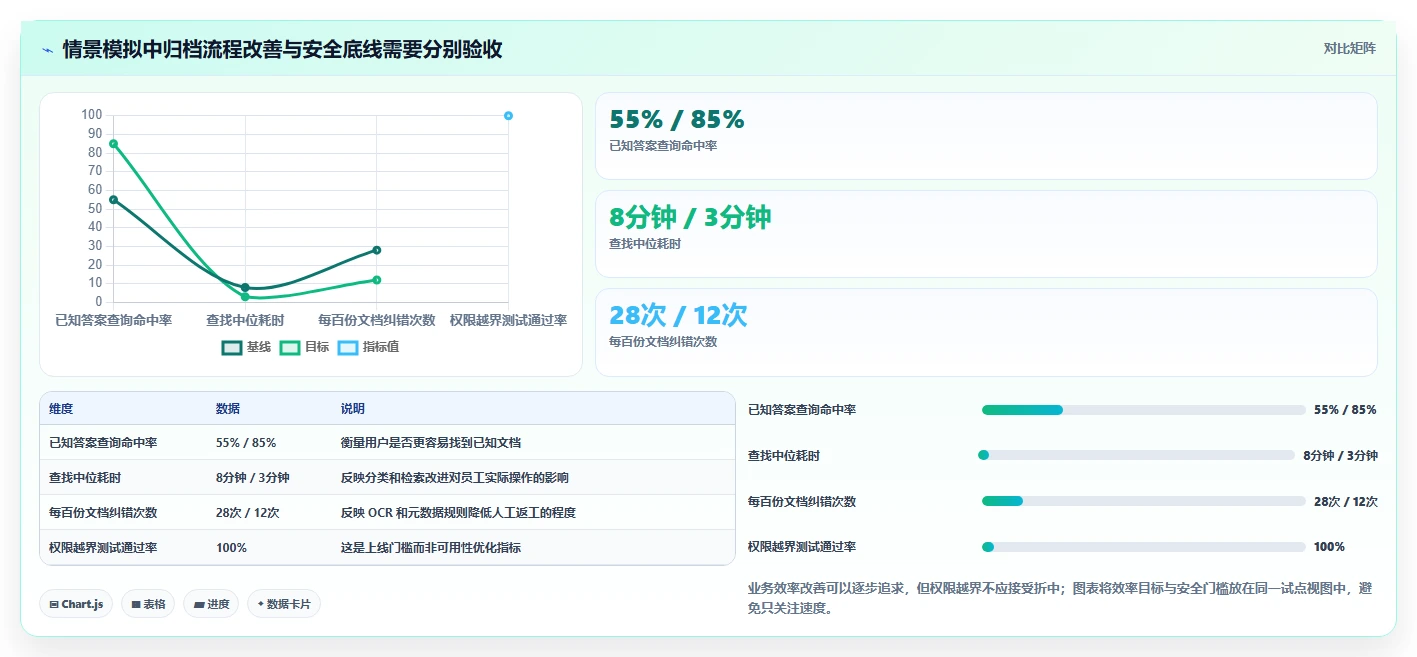The height and width of the screenshot is (657, 1417).
Task: Click table value 55% / 85%
Action: click(x=246, y=442)
